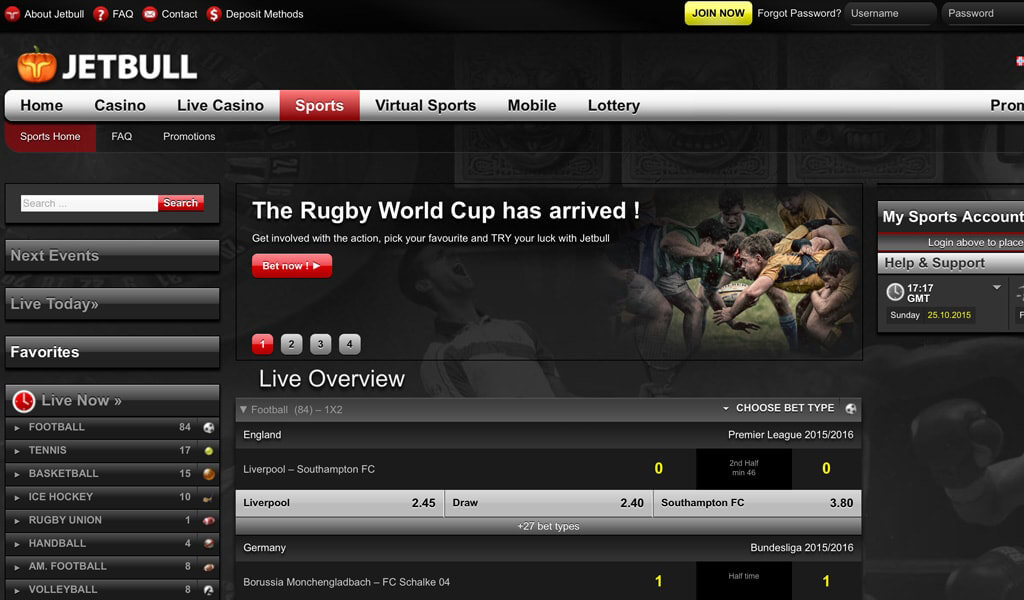Open the Choose Bet Type dropdown
The height and width of the screenshot is (600, 1024).
click(778, 408)
